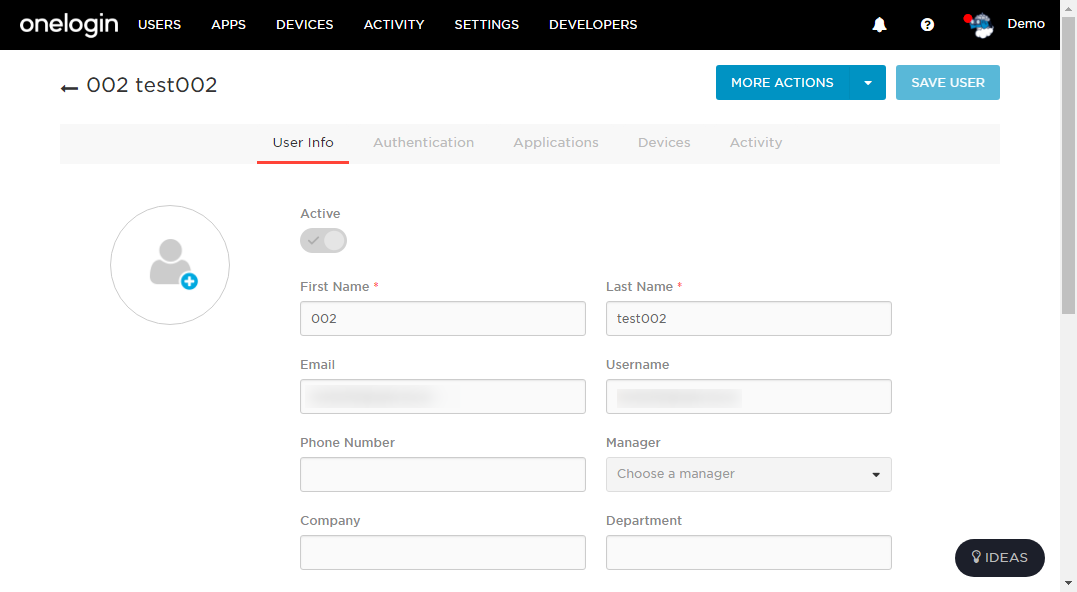Expand the More Actions dropdown arrow
1077x592 pixels.
(x=868, y=82)
